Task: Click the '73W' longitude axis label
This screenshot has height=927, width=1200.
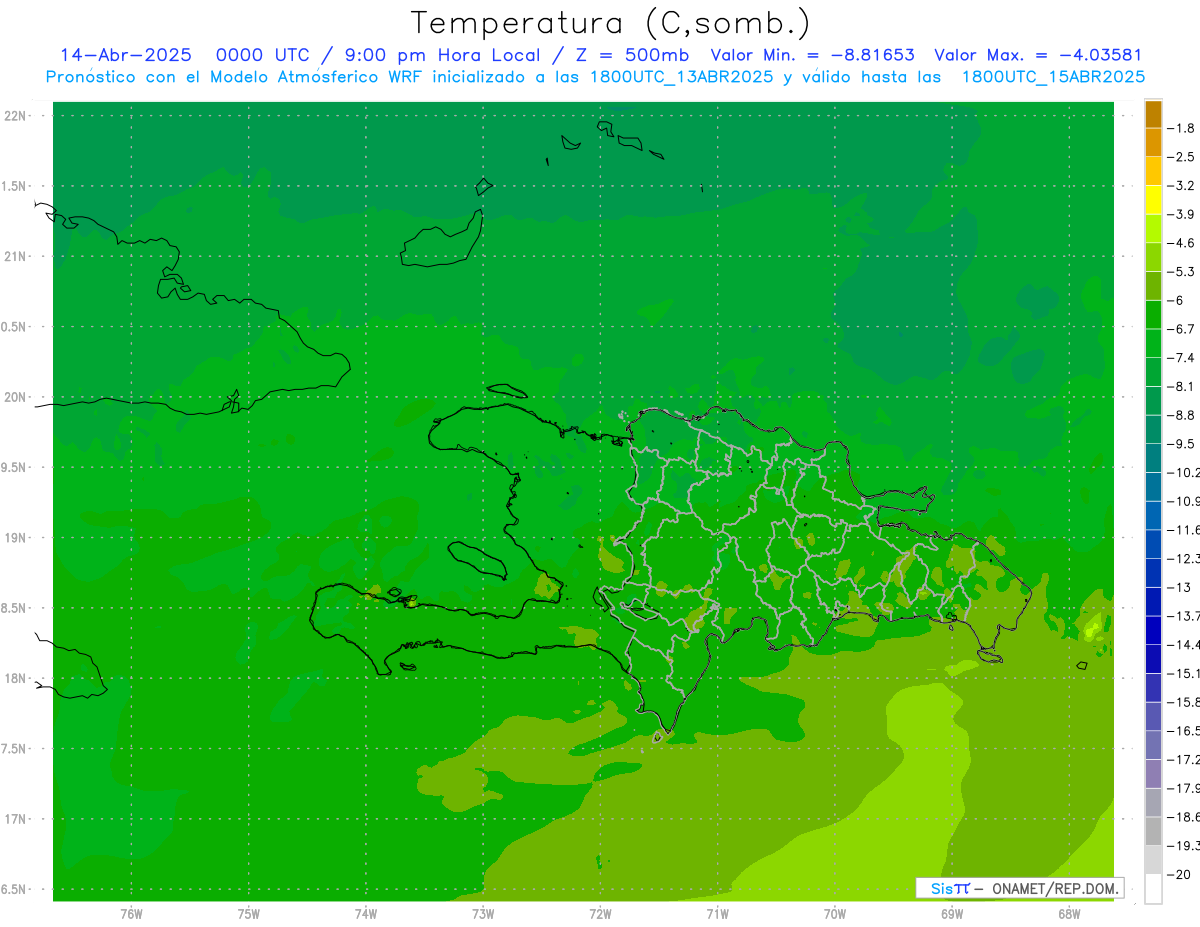Action: pos(483,913)
